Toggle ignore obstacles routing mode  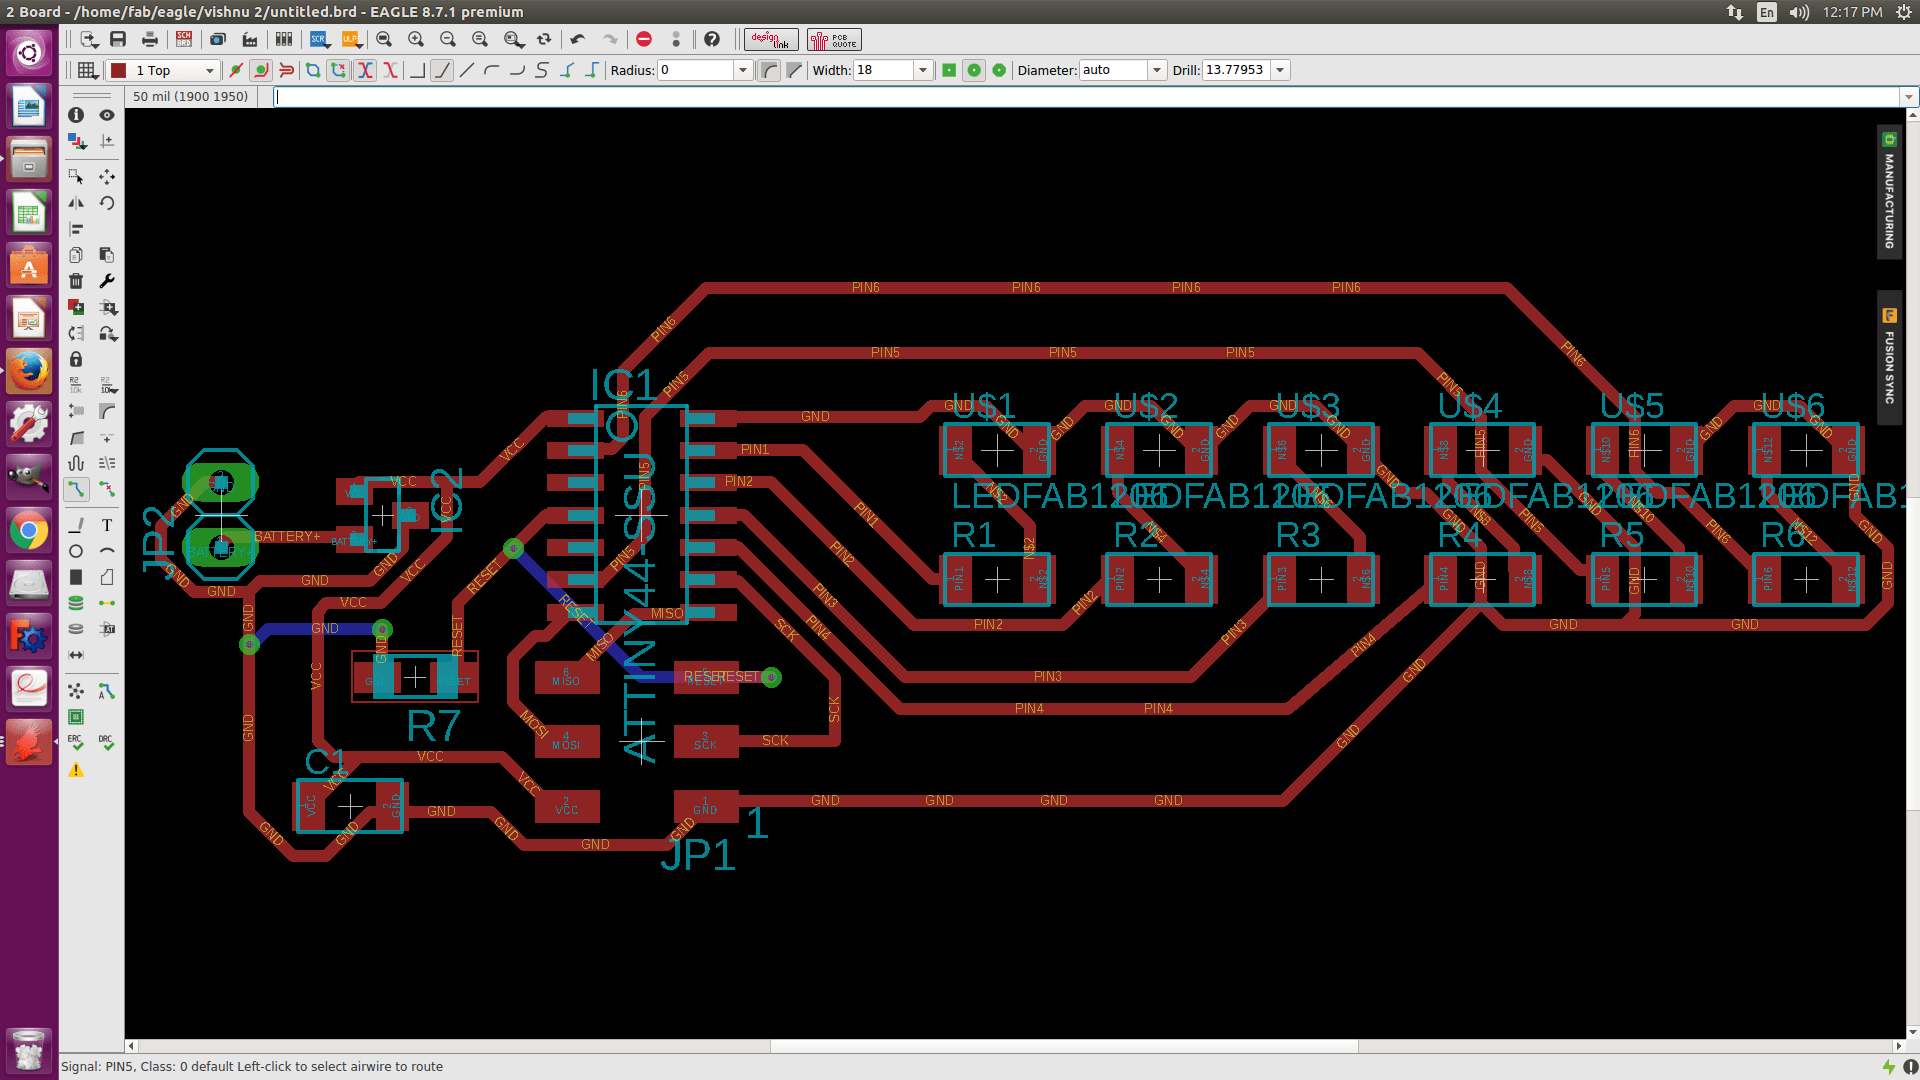(236, 70)
